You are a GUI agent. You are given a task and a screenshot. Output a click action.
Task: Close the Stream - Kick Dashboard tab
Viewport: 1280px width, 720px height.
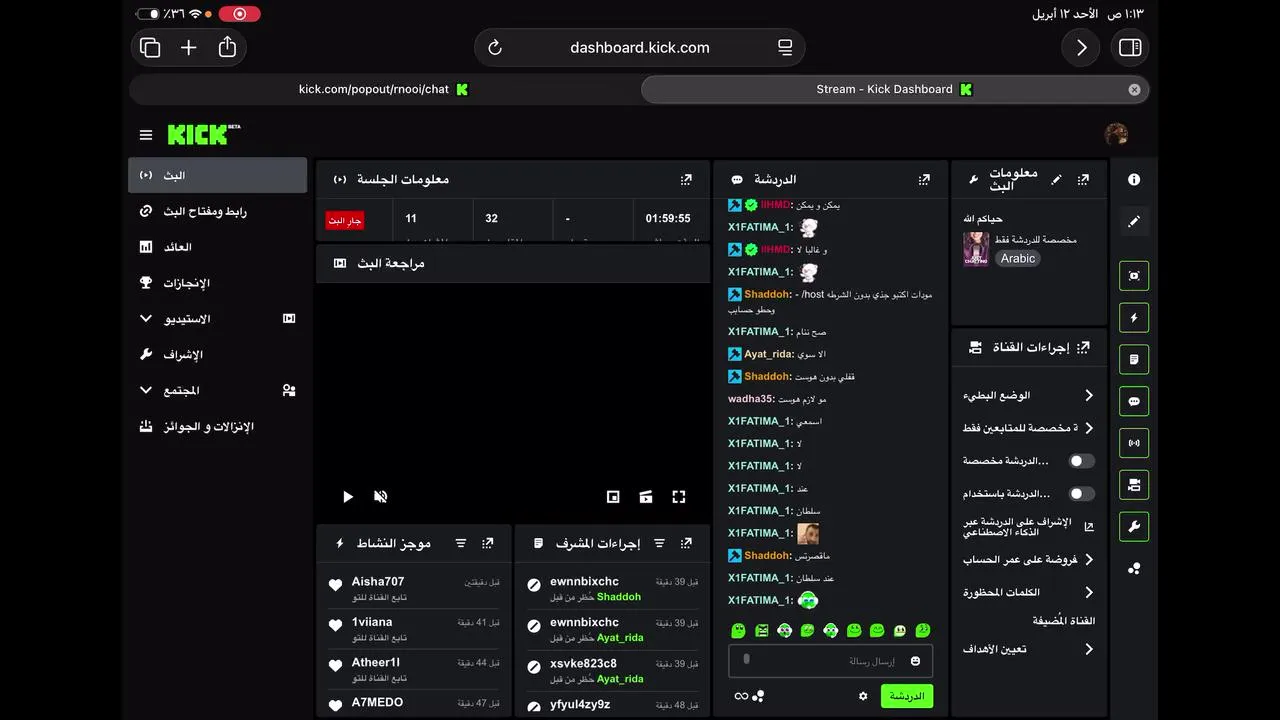(1134, 89)
